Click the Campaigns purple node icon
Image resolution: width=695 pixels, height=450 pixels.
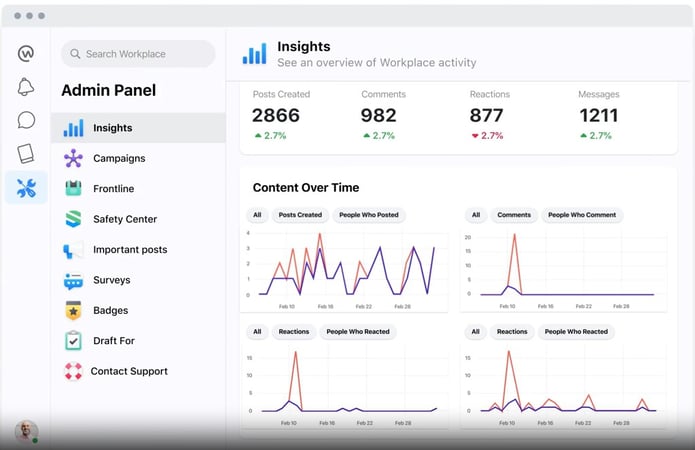[x=73, y=158]
